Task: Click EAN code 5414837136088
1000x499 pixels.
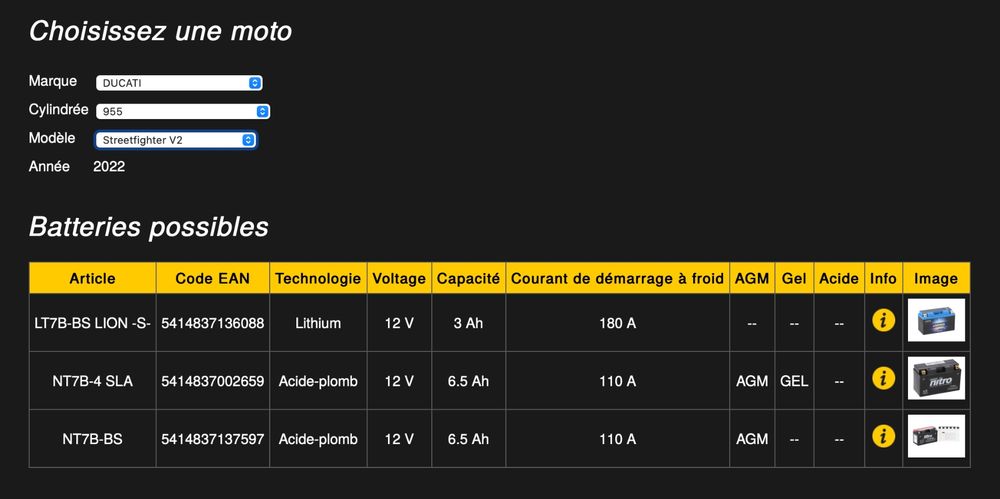Action: pos(212,324)
